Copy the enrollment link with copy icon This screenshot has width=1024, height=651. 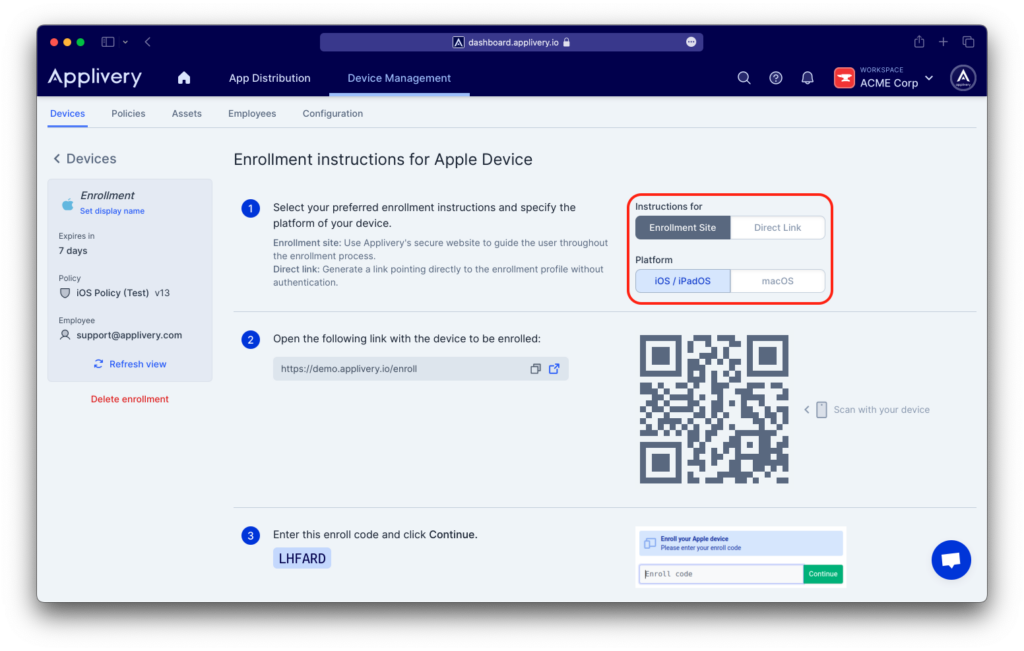coord(536,369)
